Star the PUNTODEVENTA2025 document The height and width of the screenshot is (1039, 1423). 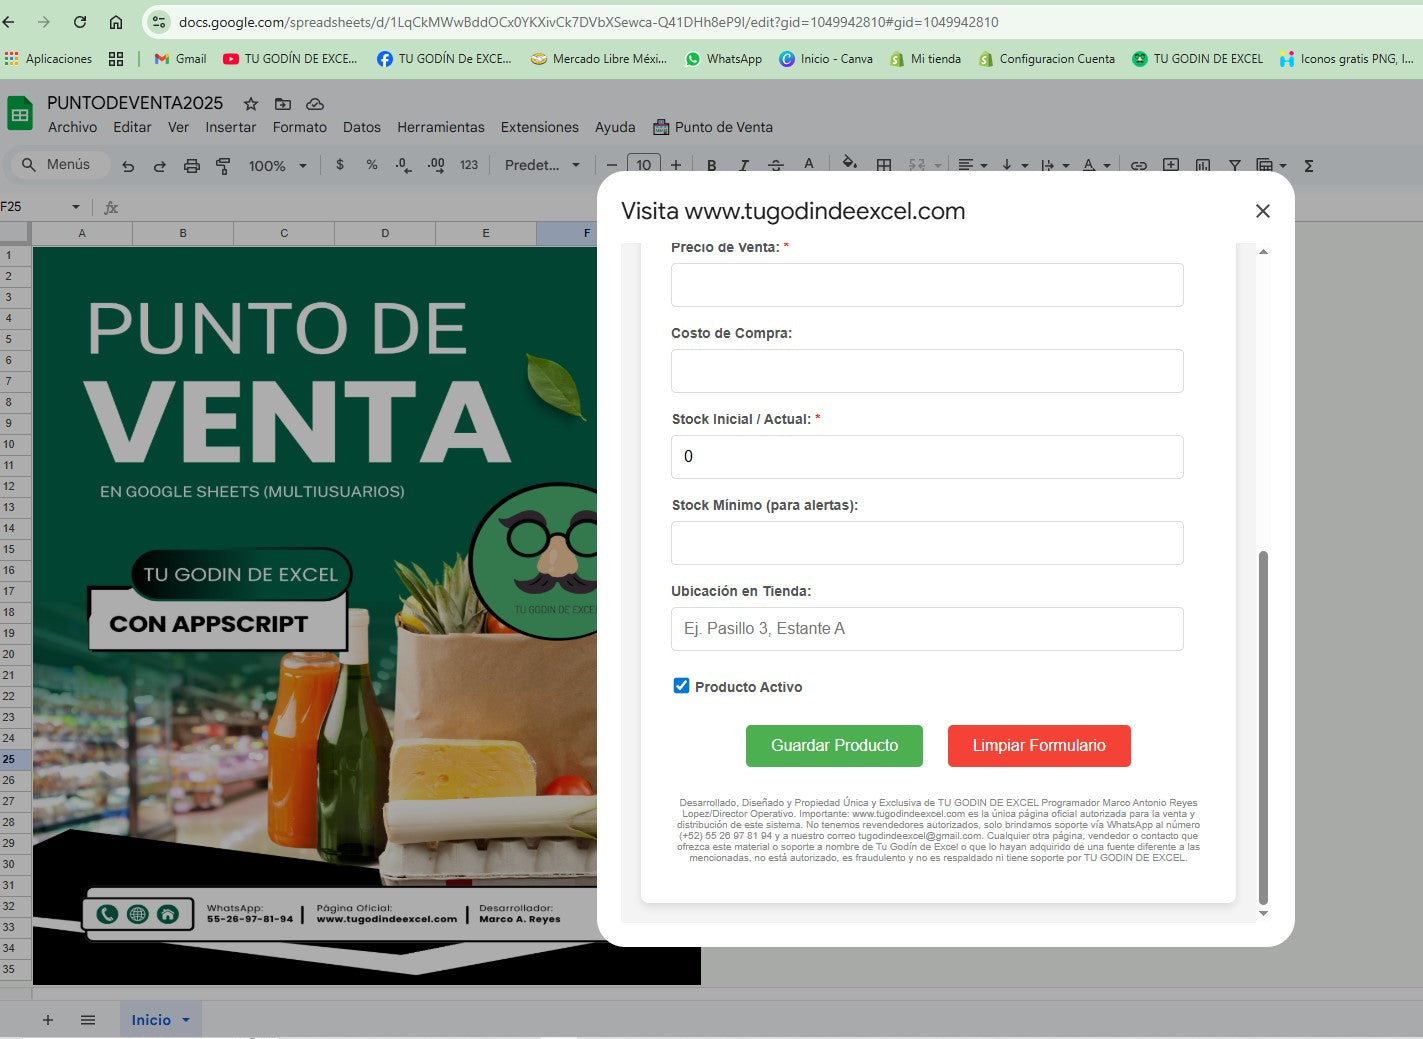click(251, 104)
